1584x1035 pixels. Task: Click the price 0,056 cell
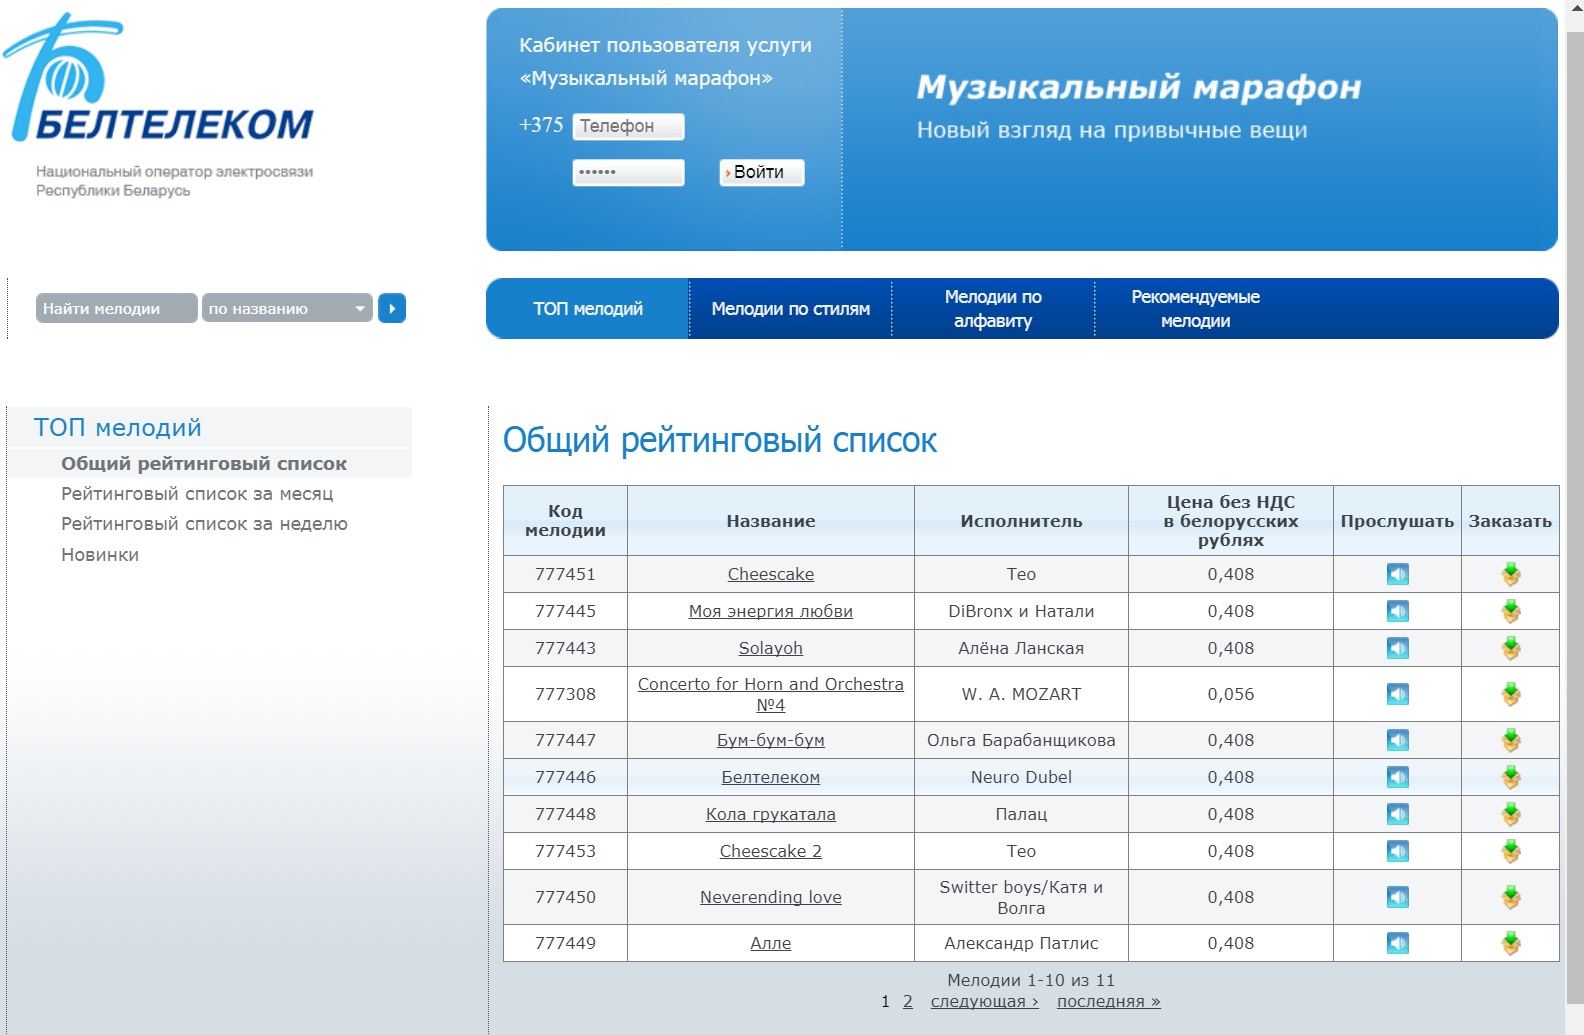[1231, 694]
